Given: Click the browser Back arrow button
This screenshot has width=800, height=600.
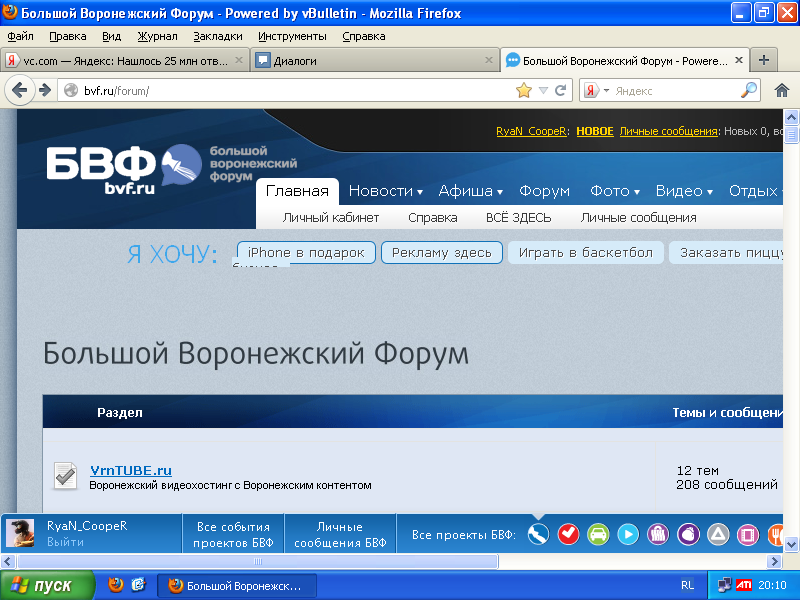Looking at the screenshot, I should [19, 91].
